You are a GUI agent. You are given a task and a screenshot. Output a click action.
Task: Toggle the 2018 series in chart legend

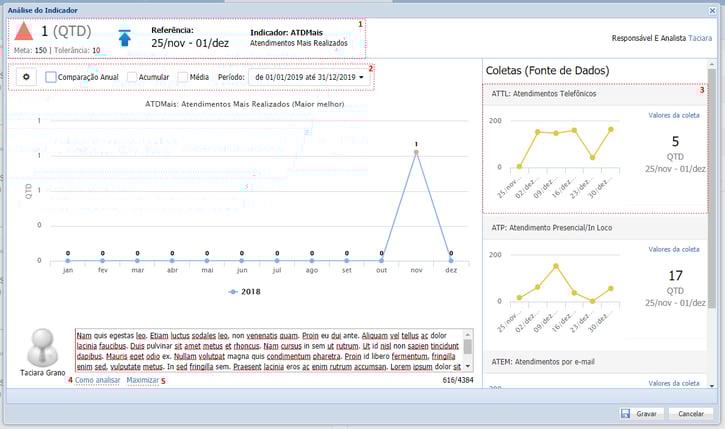[245, 292]
